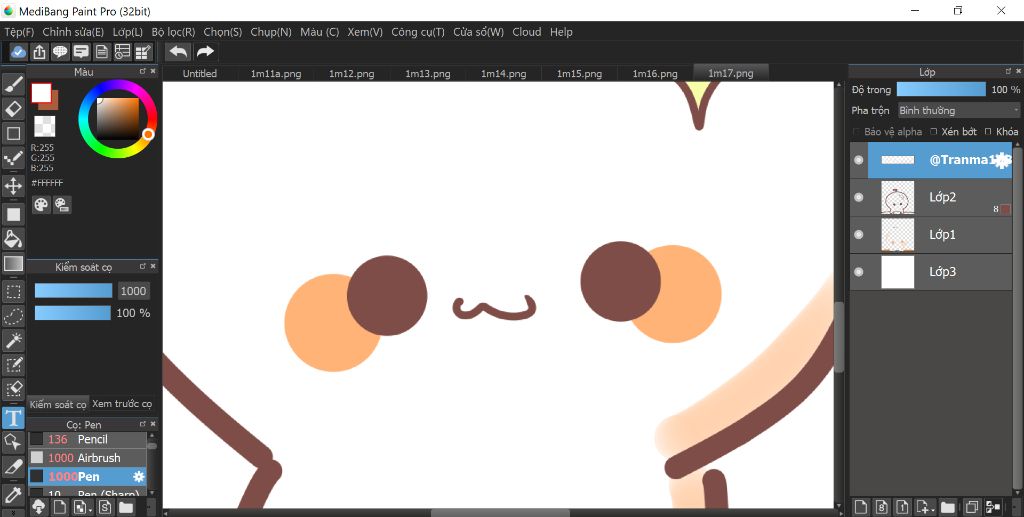
Task: Select the Select Eraser tool
Action: pyautogui.click(x=13, y=390)
